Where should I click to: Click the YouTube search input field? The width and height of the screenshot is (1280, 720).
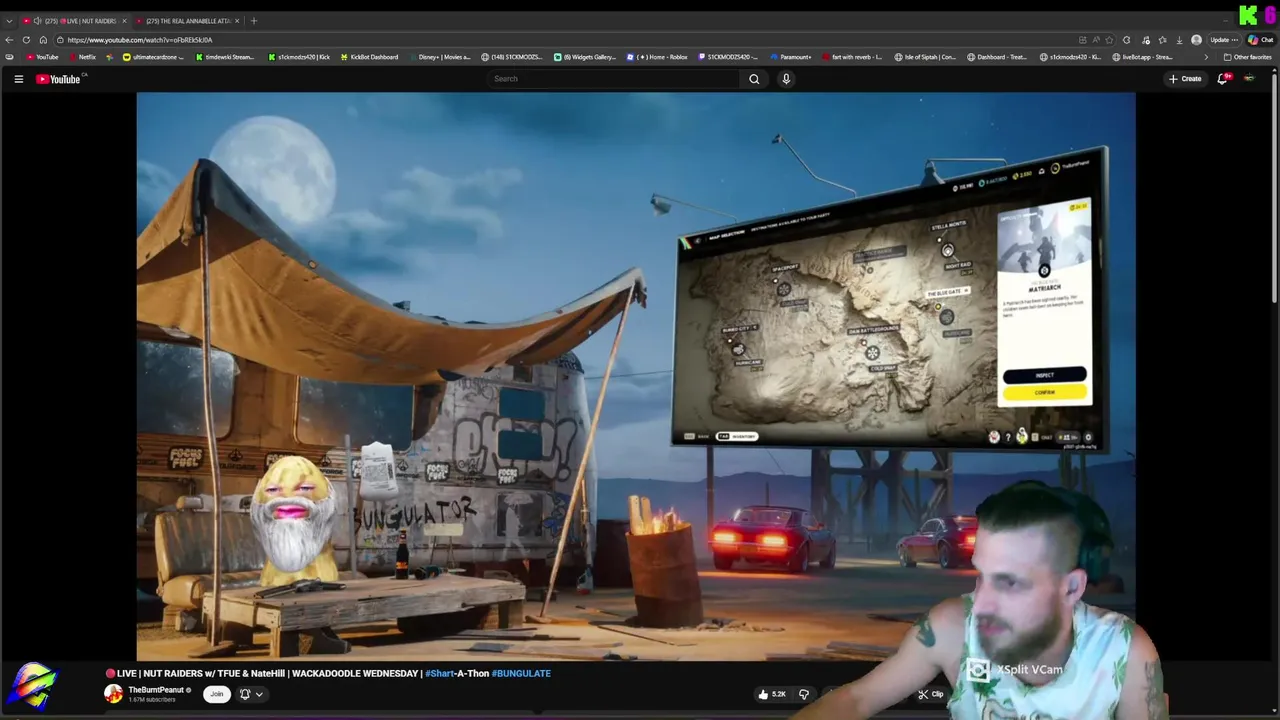[615, 79]
